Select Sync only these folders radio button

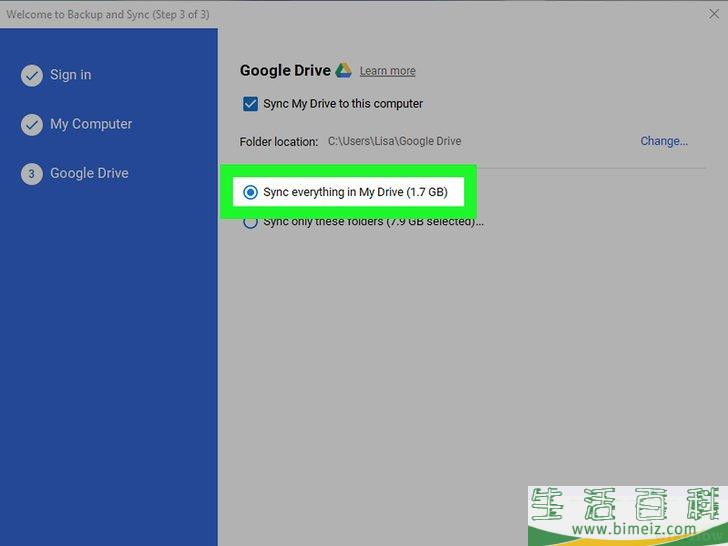pyautogui.click(x=250, y=223)
